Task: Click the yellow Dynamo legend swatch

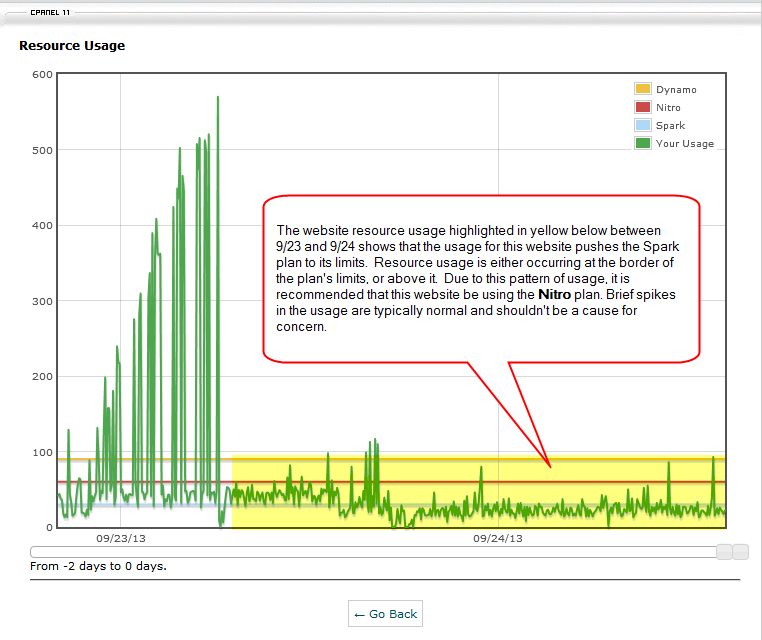Action: tap(642, 90)
